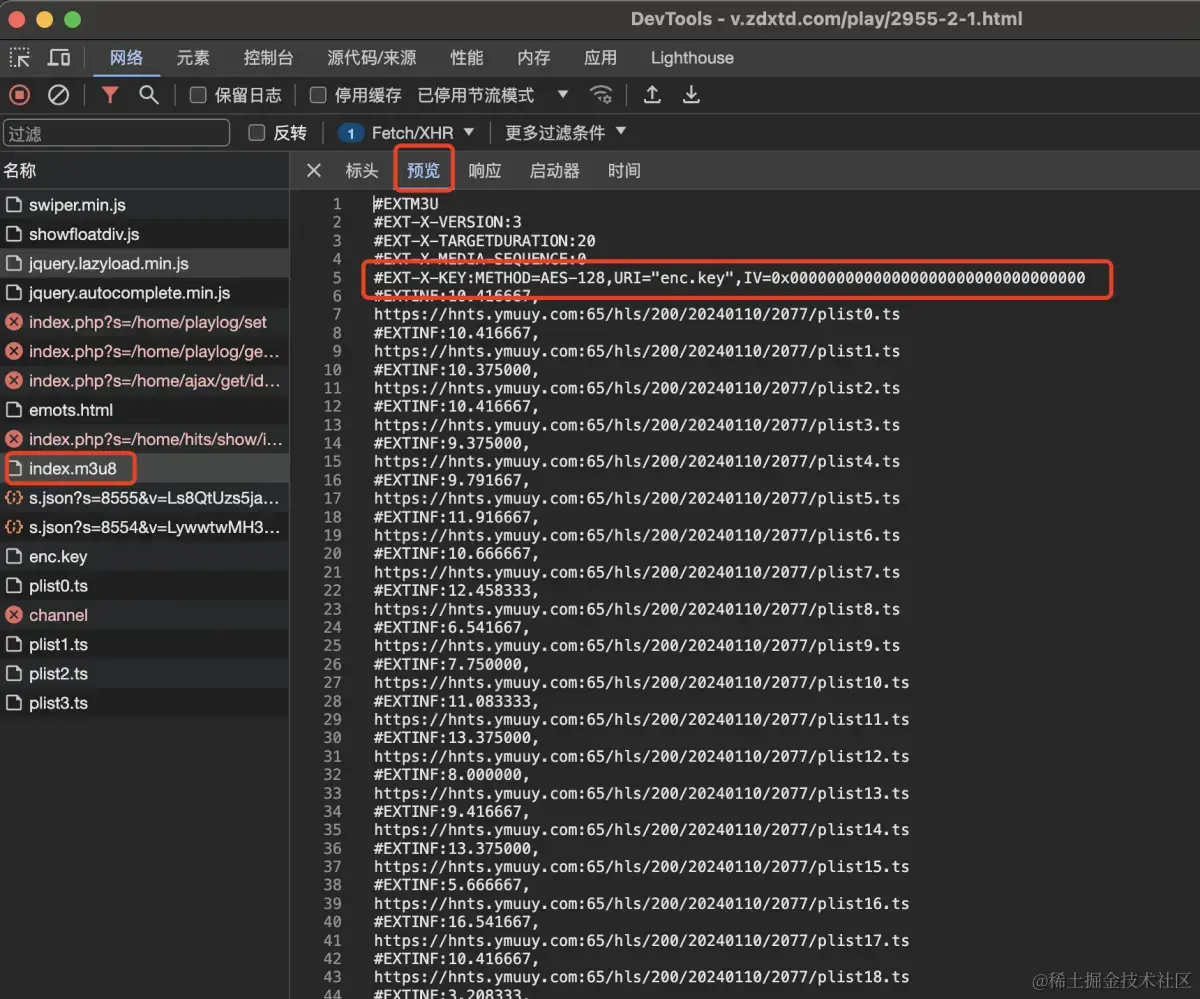Open the Lighthouse panel tab

point(692,58)
